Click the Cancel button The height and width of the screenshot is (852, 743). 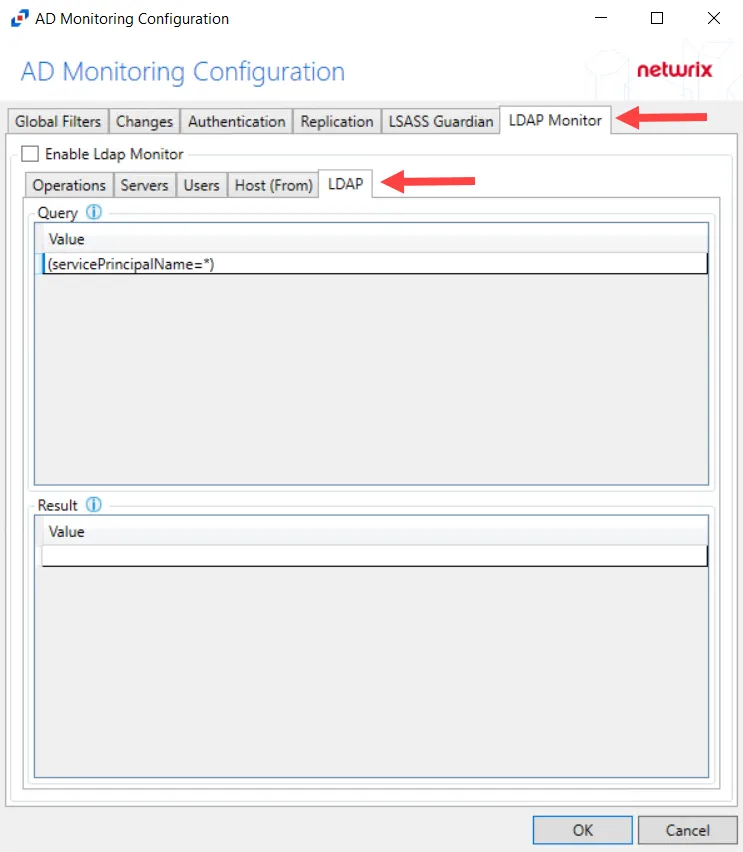point(688,830)
